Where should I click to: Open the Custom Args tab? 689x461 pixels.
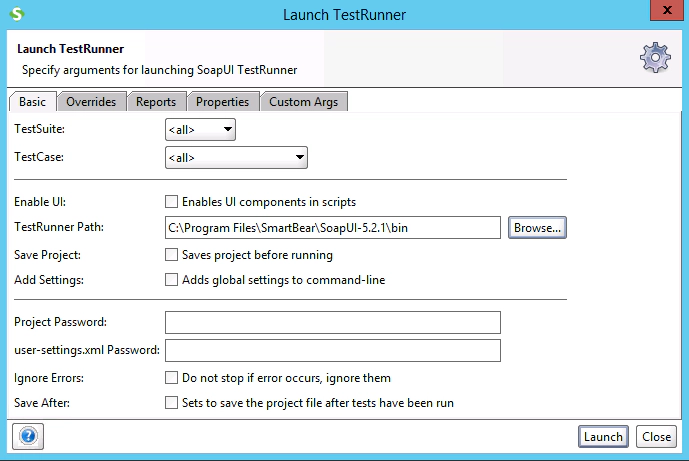click(304, 102)
